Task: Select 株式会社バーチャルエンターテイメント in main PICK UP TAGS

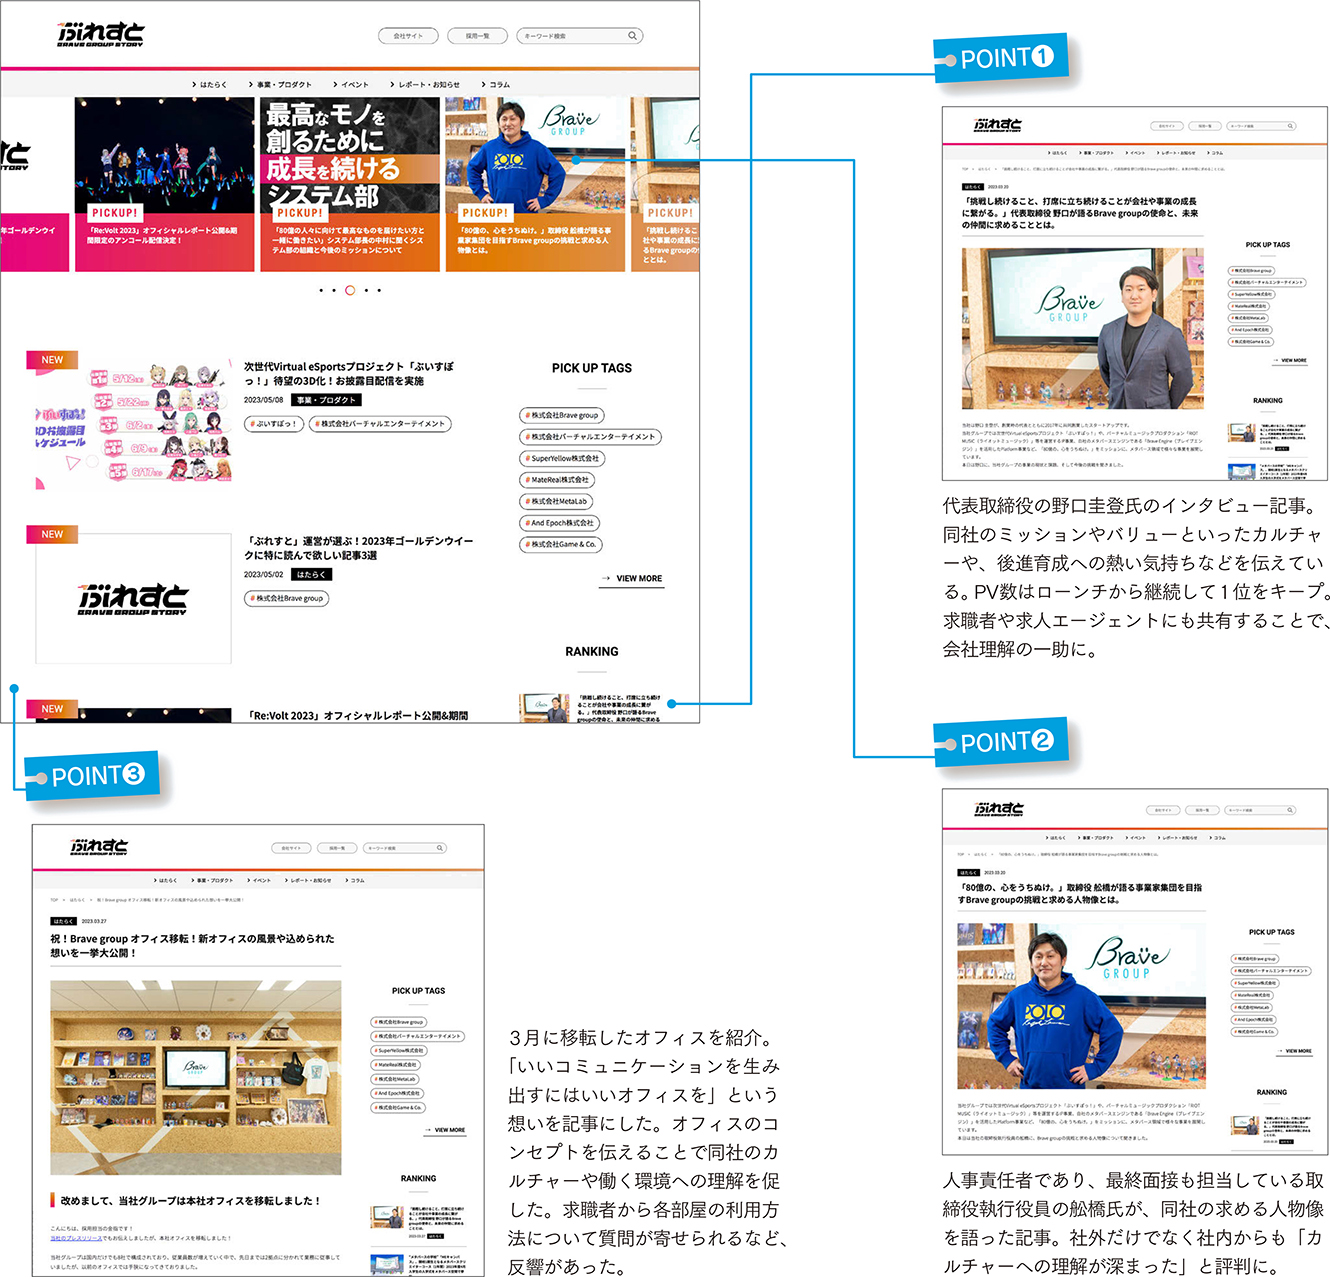Action: click(x=591, y=437)
